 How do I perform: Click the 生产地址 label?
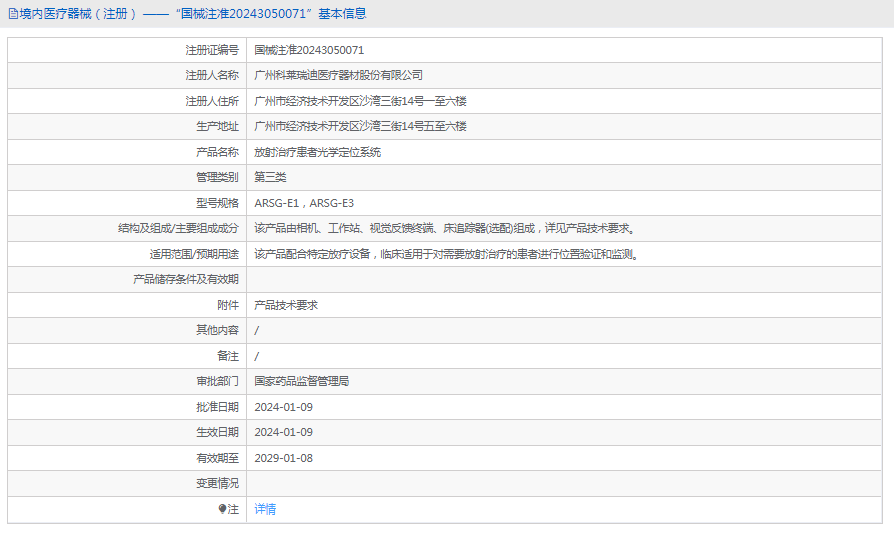217,127
